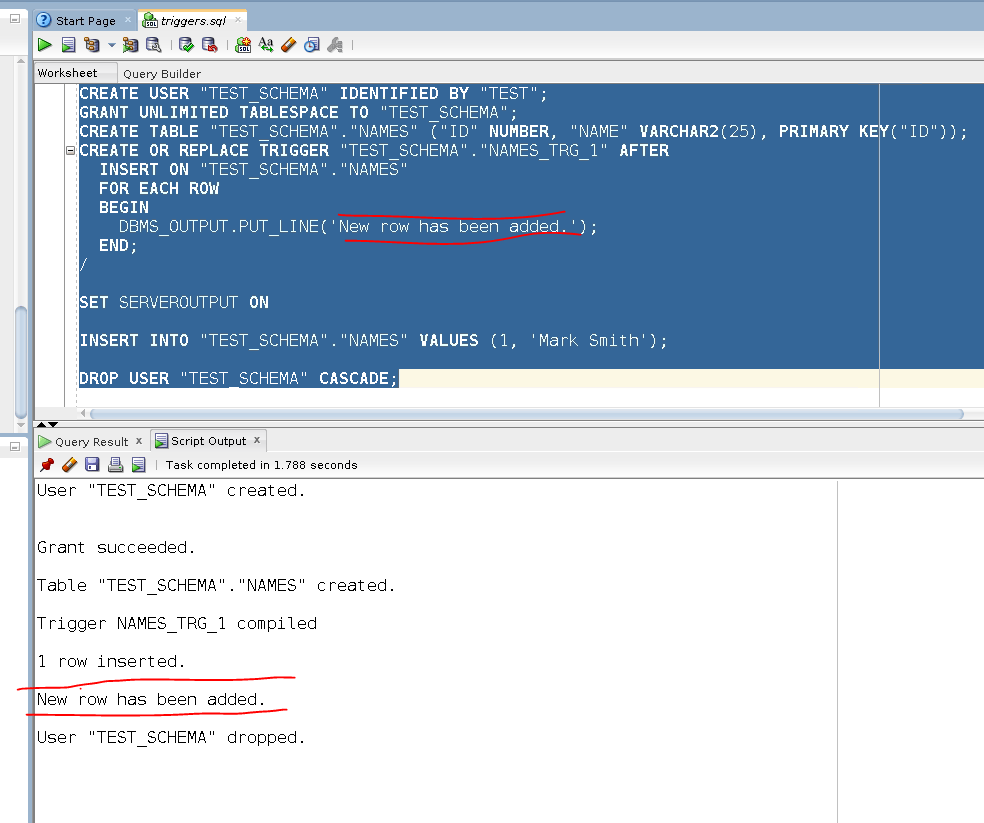Rollback changes using the red arrow icon
Image resolution: width=984 pixels, height=823 pixels.
(x=210, y=44)
